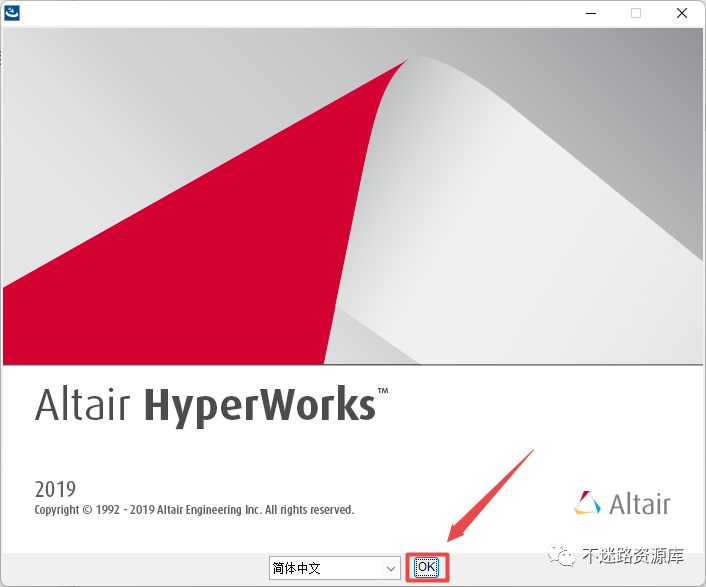Click the 2019 version text
The height and width of the screenshot is (587, 706).
click(55, 489)
